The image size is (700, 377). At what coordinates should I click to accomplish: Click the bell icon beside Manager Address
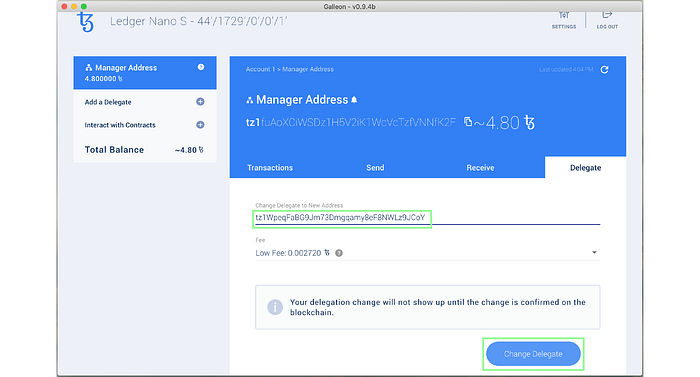pos(354,100)
